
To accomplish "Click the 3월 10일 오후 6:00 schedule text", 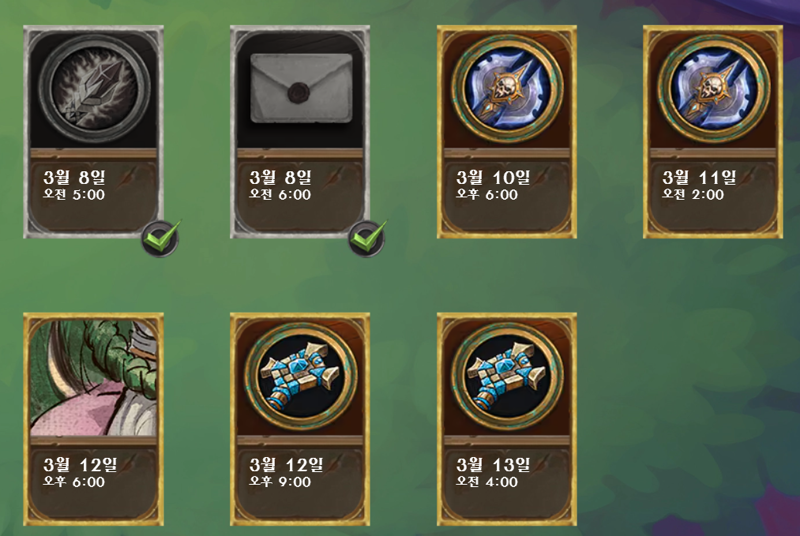I will click(493, 185).
